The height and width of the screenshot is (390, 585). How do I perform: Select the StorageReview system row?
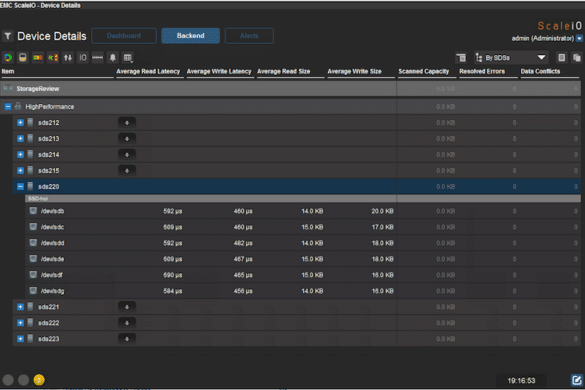pos(290,89)
